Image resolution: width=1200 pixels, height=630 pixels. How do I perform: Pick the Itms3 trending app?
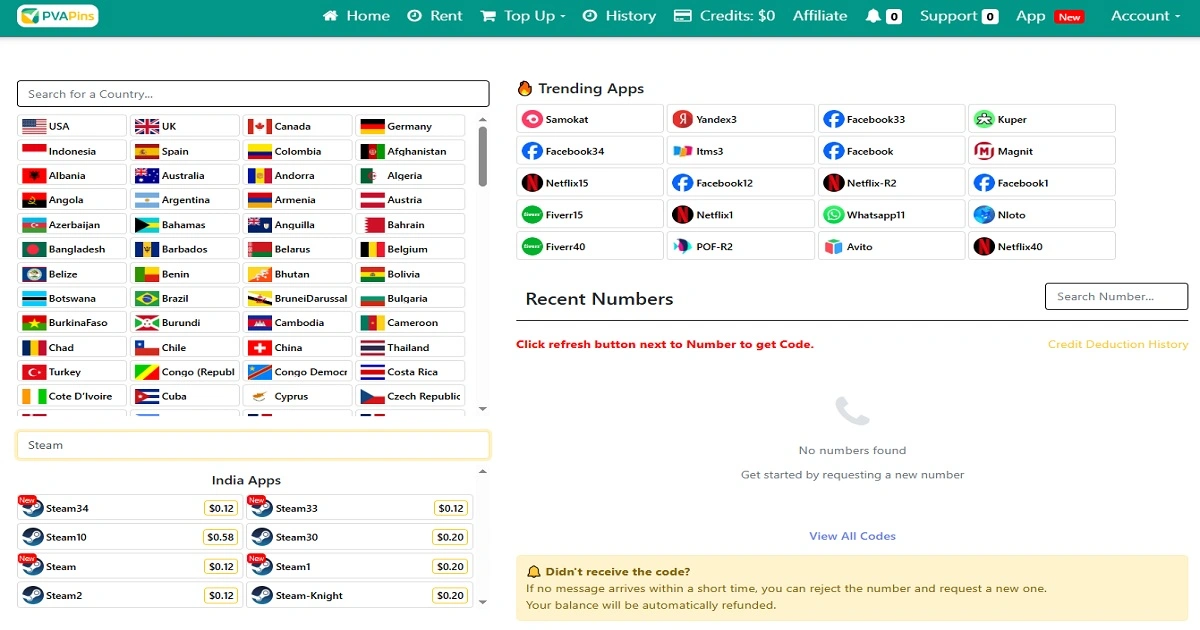click(x=740, y=151)
